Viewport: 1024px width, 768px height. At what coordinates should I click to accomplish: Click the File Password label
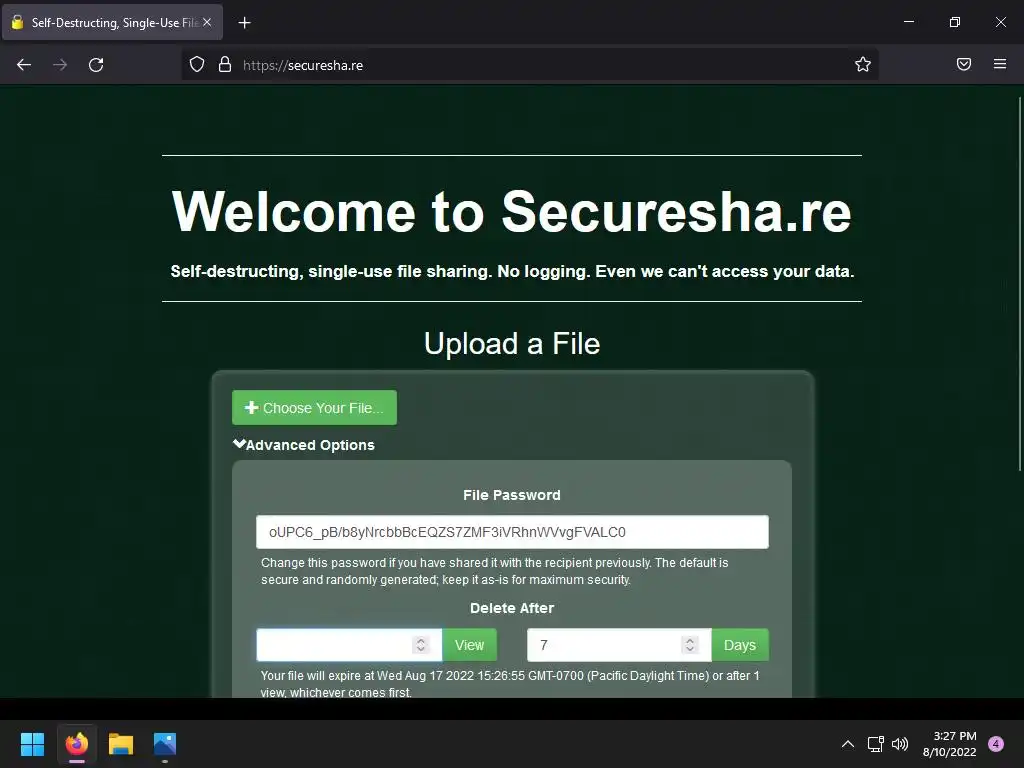pyautogui.click(x=512, y=495)
